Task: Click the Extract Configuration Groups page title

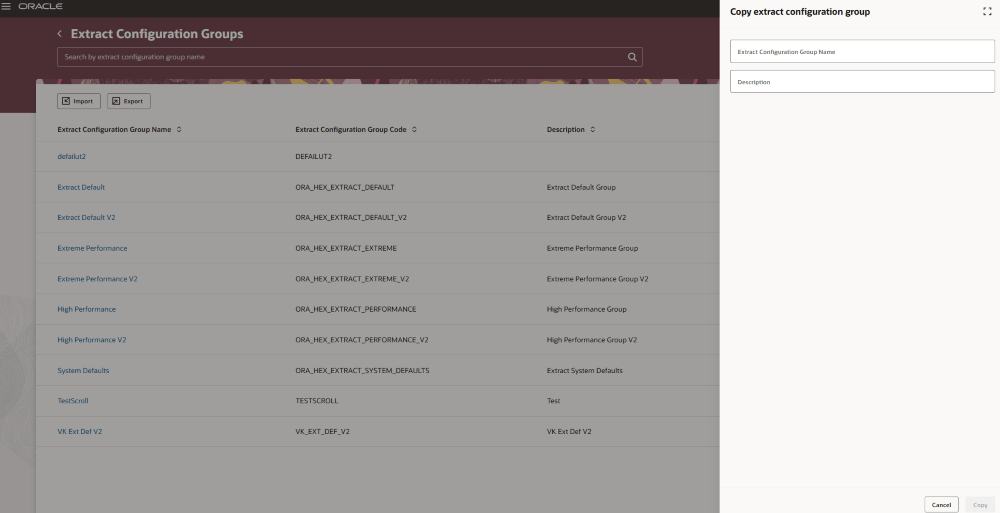Action: (157, 34)
